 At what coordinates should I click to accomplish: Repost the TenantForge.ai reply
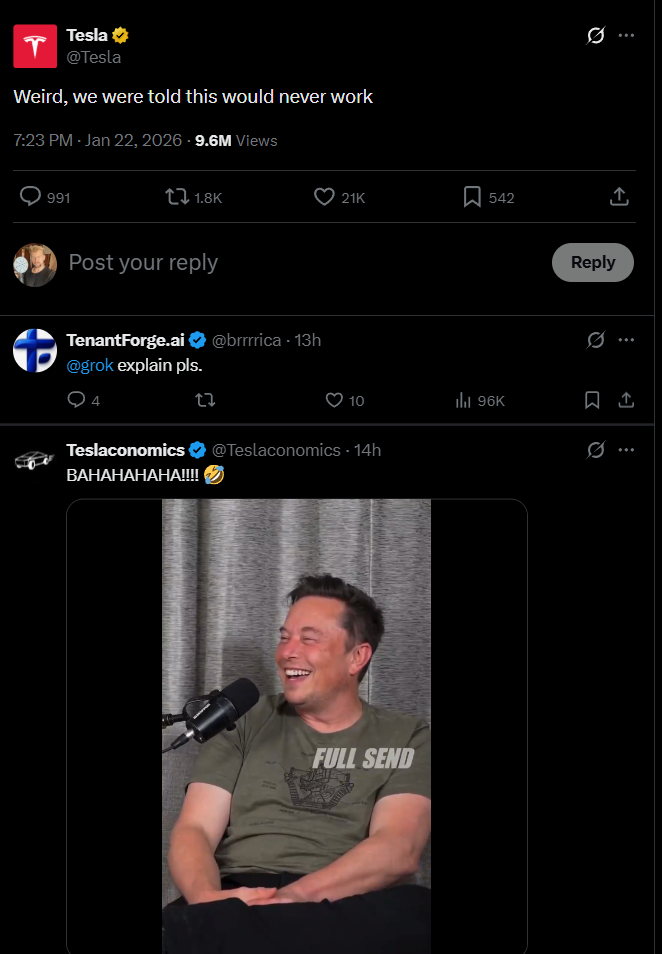[x=205, y=400]
